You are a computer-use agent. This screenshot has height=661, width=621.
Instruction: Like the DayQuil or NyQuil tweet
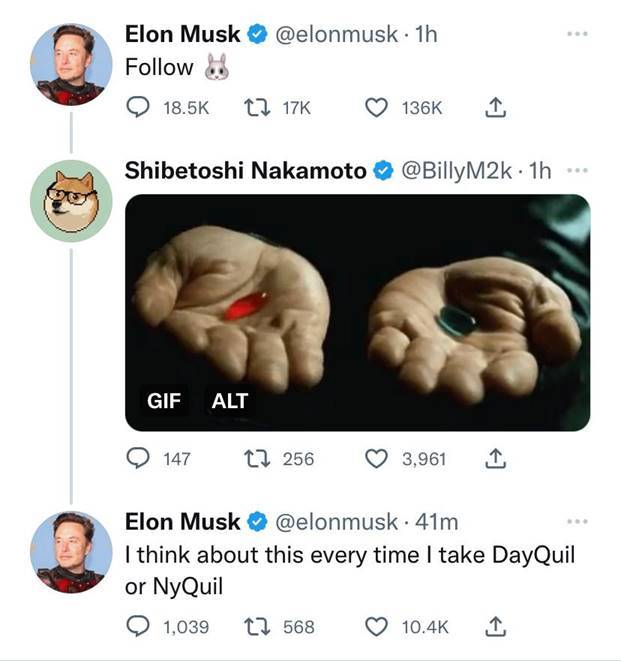click(x=376, y=627)
